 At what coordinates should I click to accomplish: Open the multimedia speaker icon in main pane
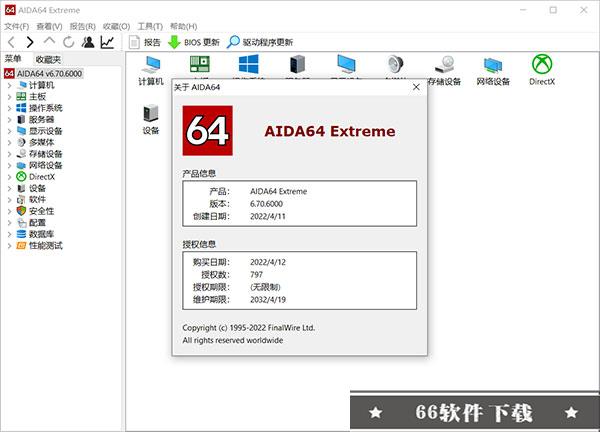click(x=395, y=64)
